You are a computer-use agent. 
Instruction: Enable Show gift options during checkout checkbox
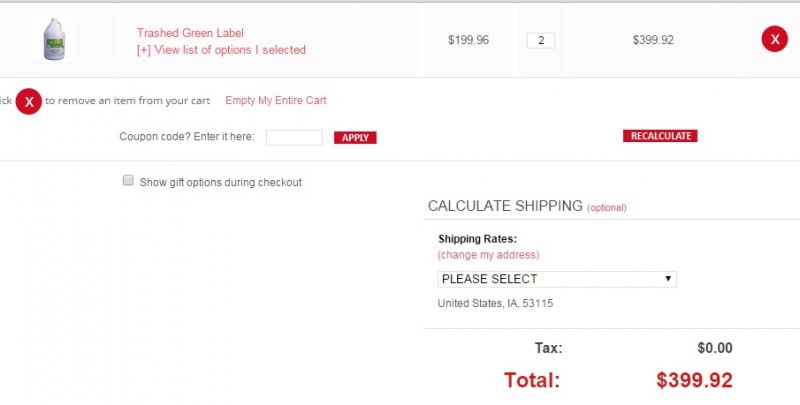coord(128,181)
